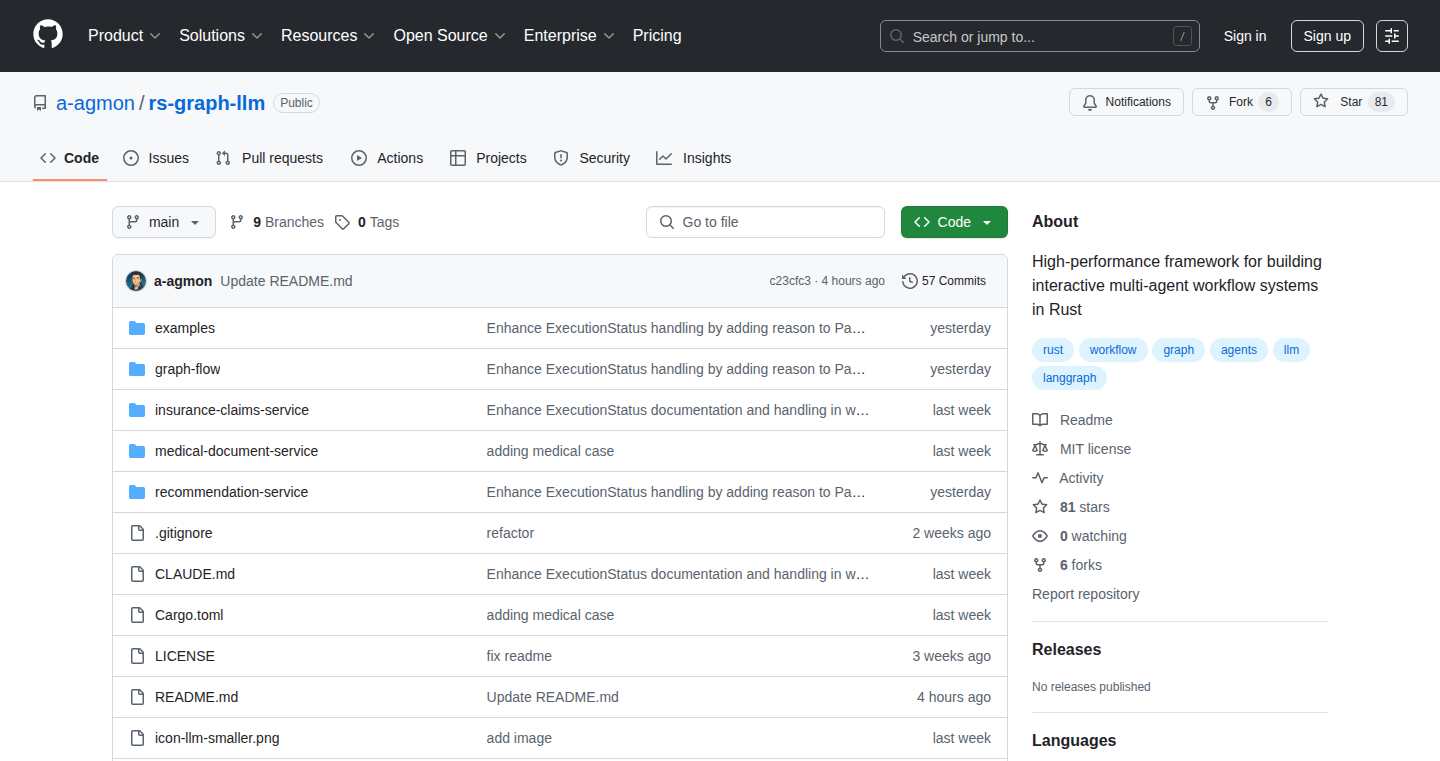Select the agents topic tag
Screen dimensions: 1440x761
click(1239, 350)
